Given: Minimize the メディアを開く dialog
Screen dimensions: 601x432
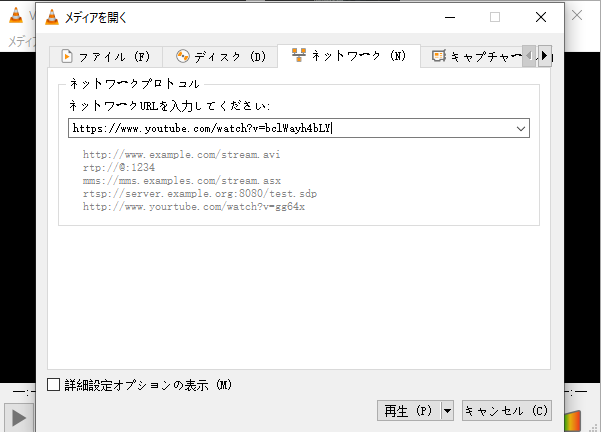Looking at the screenshot, I should [x=450, y=17].
